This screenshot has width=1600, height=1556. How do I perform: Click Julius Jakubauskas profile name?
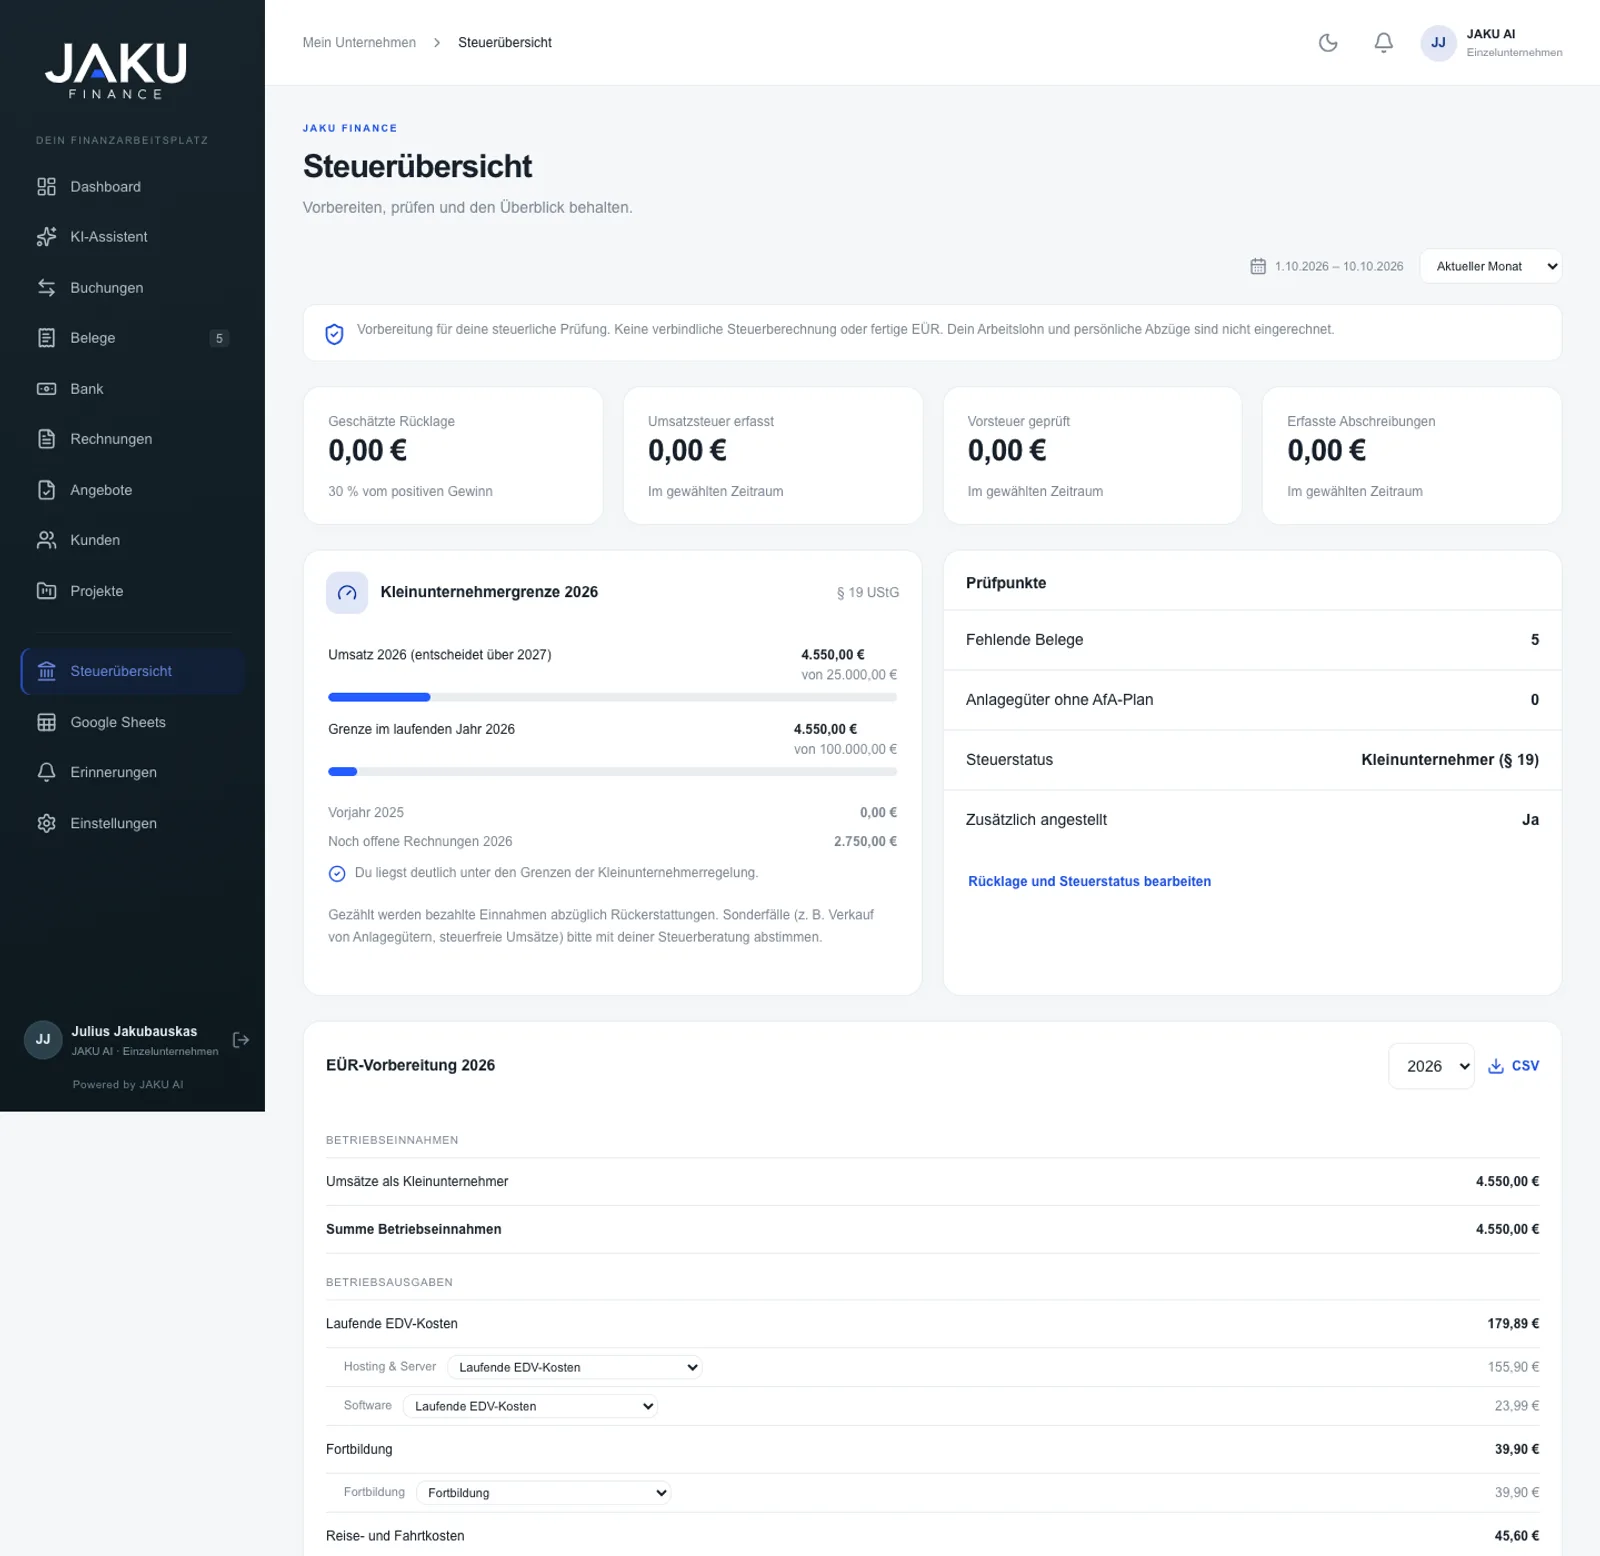click(x=134, y=1031)
